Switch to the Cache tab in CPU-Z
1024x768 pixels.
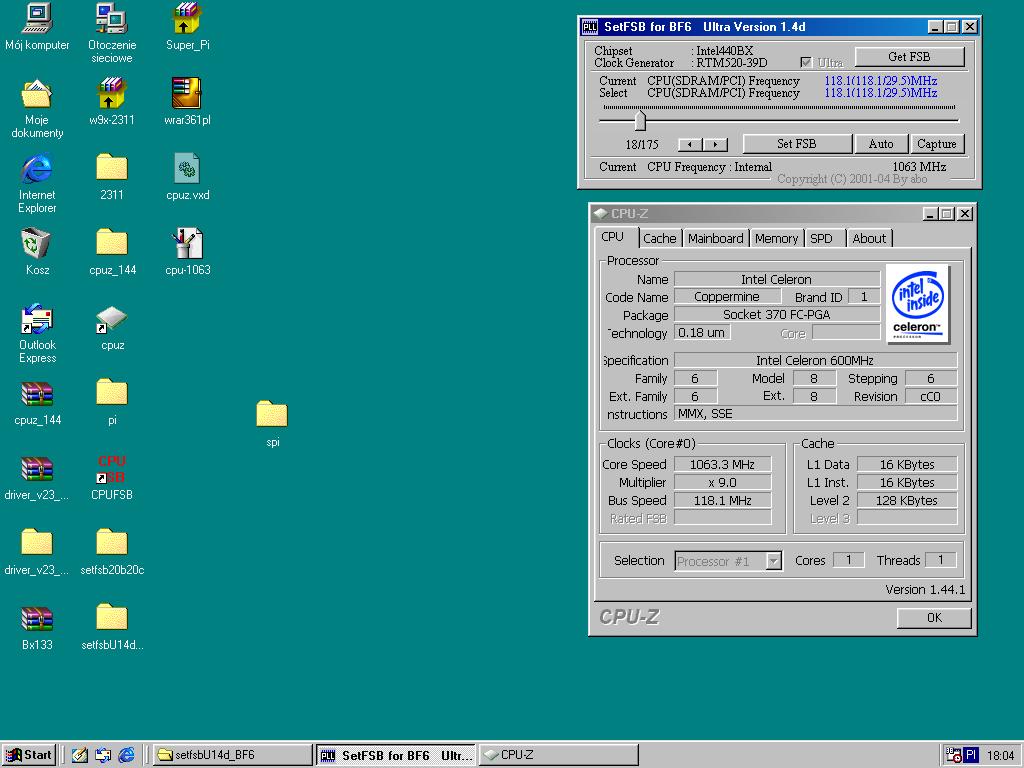660,238
